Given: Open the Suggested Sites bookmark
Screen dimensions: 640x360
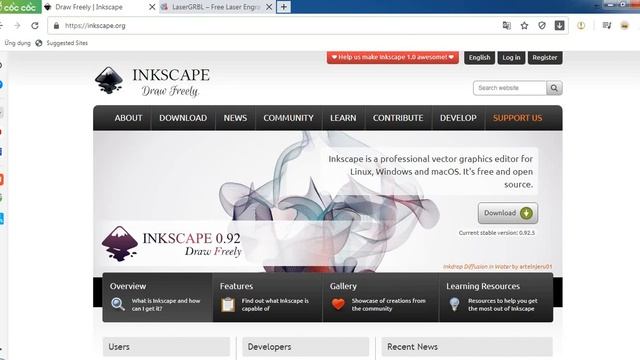Looking at the screenshot, I should pos(67,43).
